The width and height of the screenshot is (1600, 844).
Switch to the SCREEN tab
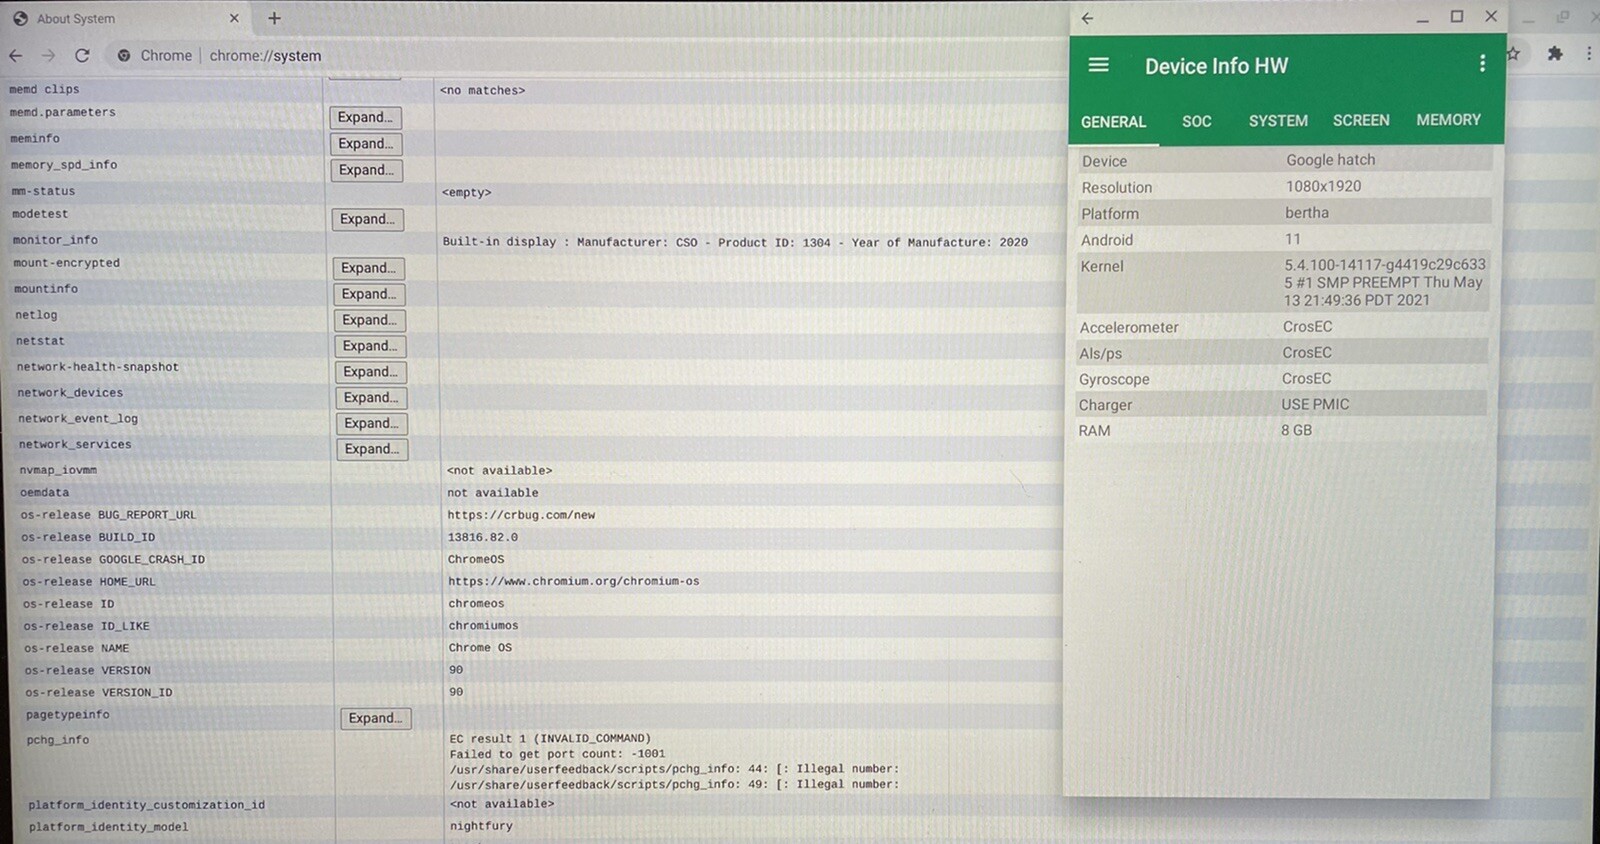coord(1361,120)
